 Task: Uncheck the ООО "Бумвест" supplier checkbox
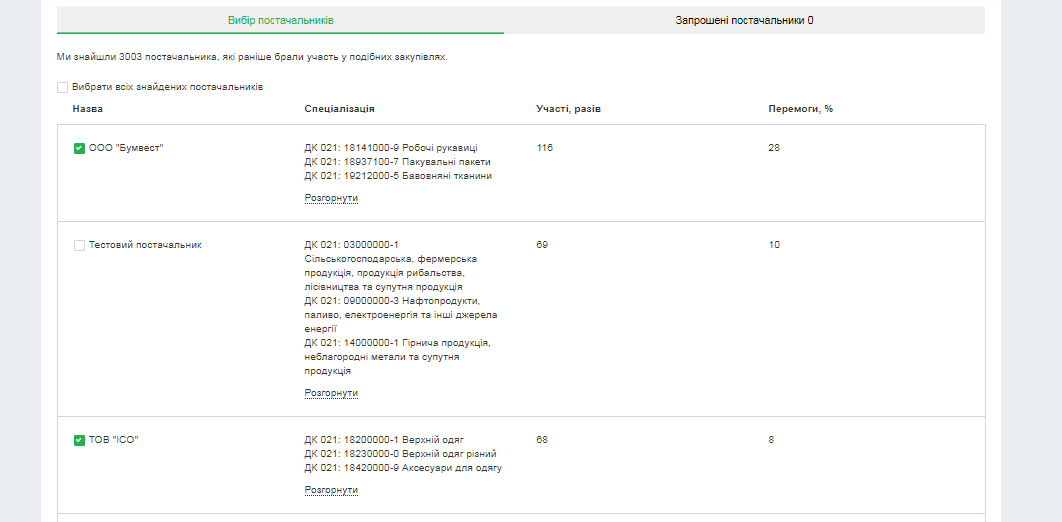[x=80, y=149]
